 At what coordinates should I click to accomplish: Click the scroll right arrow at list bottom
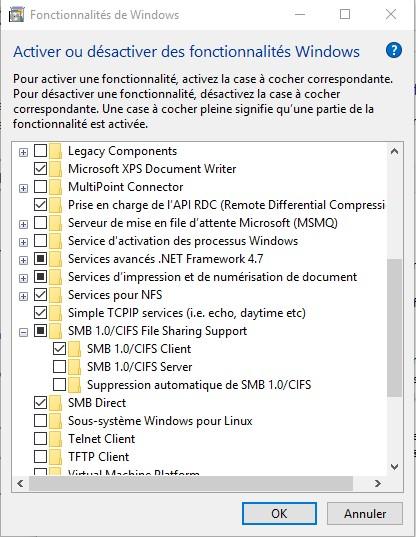pyautogui.click(x=378, y=483)
